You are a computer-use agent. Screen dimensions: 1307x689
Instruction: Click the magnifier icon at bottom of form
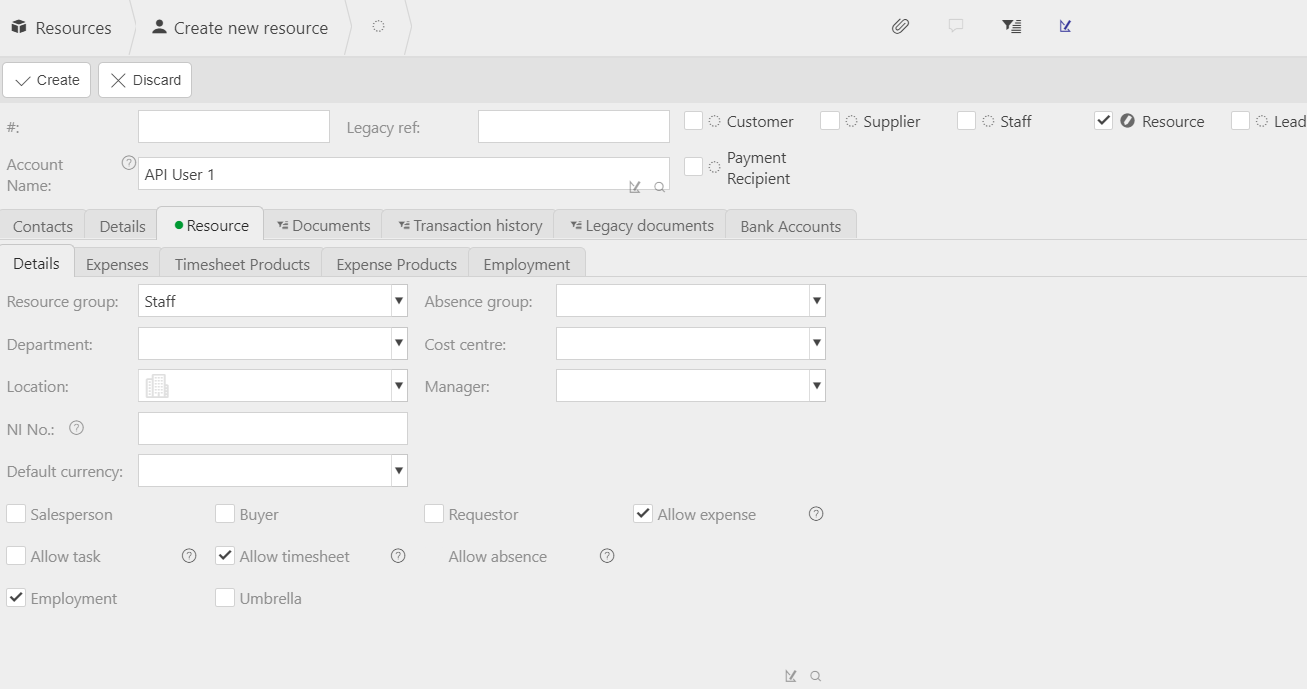[815, 676]
